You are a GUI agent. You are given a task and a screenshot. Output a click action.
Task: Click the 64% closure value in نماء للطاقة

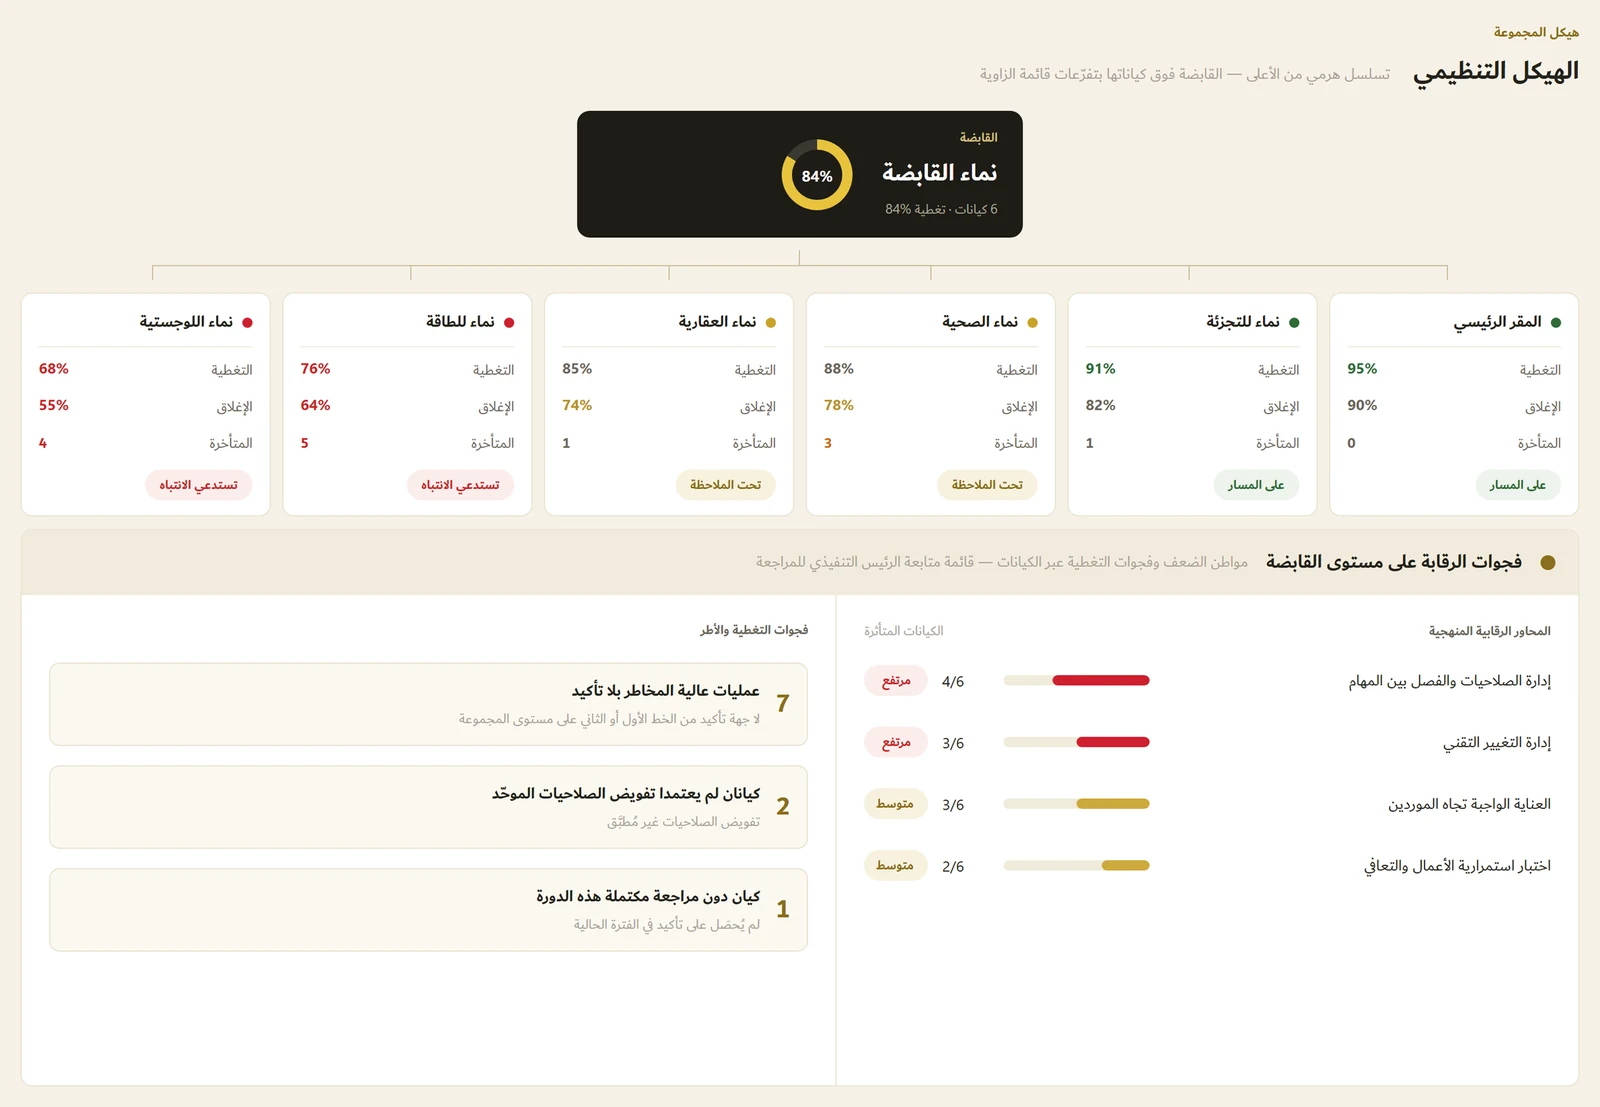(315, 405)
